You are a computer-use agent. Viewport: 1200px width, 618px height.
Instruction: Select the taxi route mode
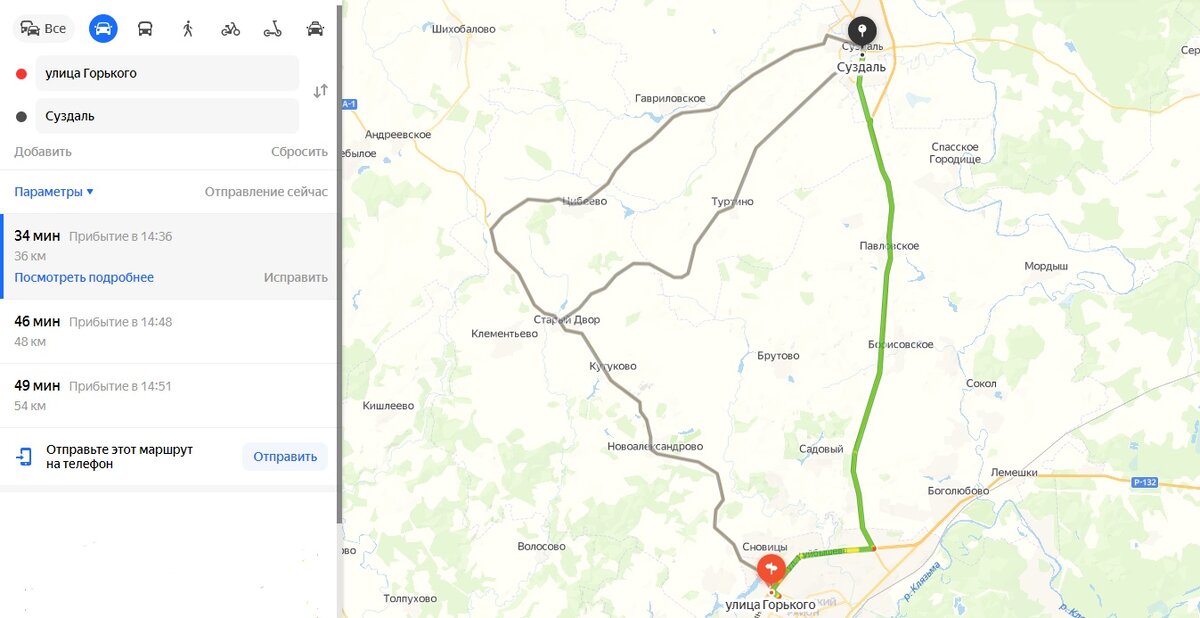click(316, 28)
